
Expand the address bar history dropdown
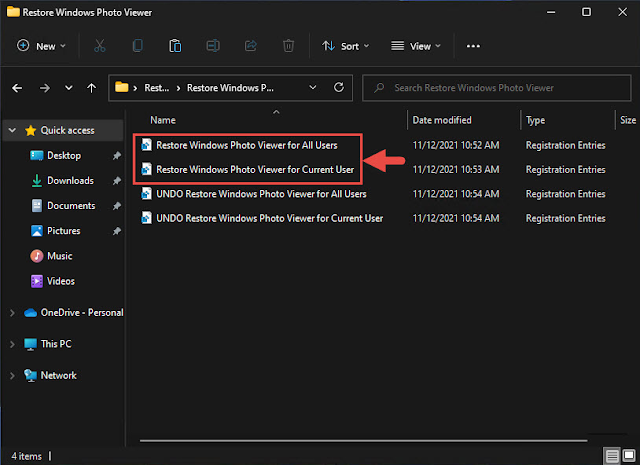[313, 87]
